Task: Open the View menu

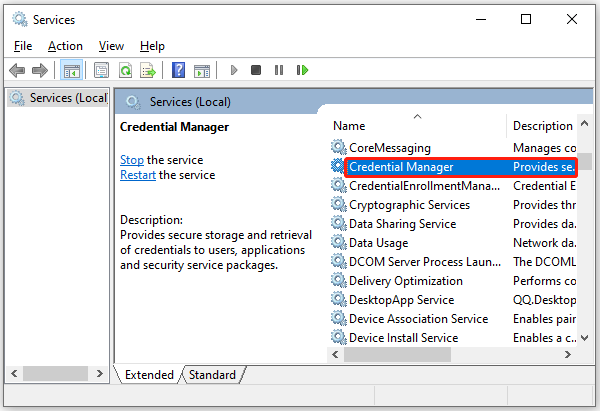Action: coord(111,46)
